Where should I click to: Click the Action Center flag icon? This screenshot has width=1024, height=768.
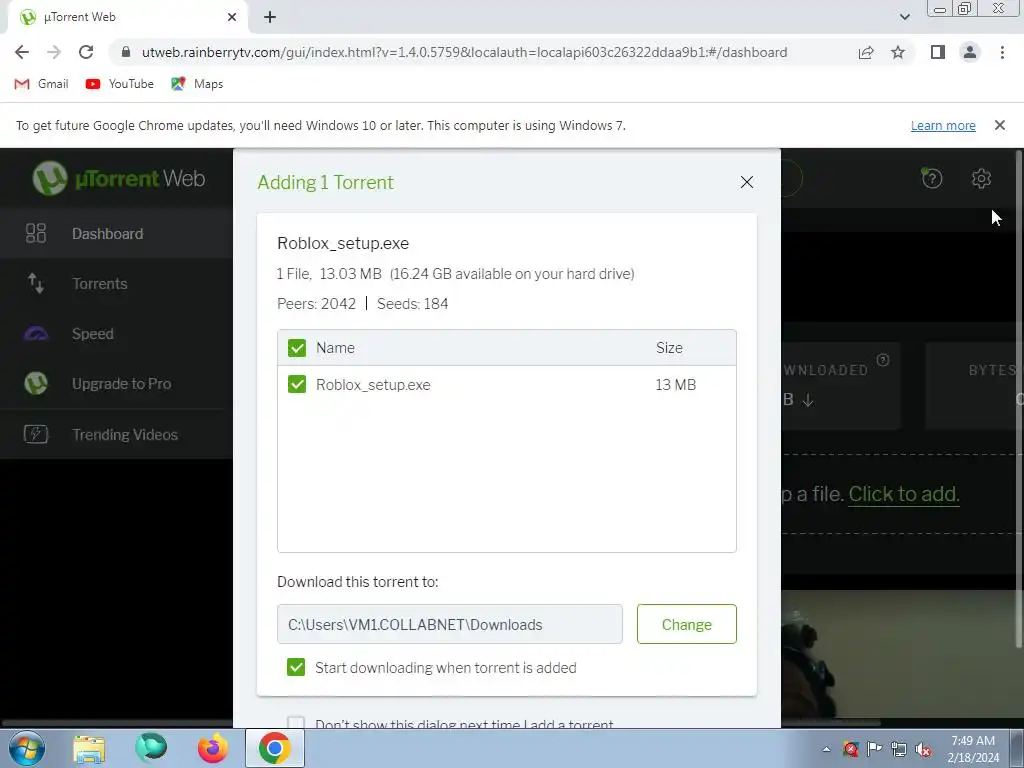point(874,749)
